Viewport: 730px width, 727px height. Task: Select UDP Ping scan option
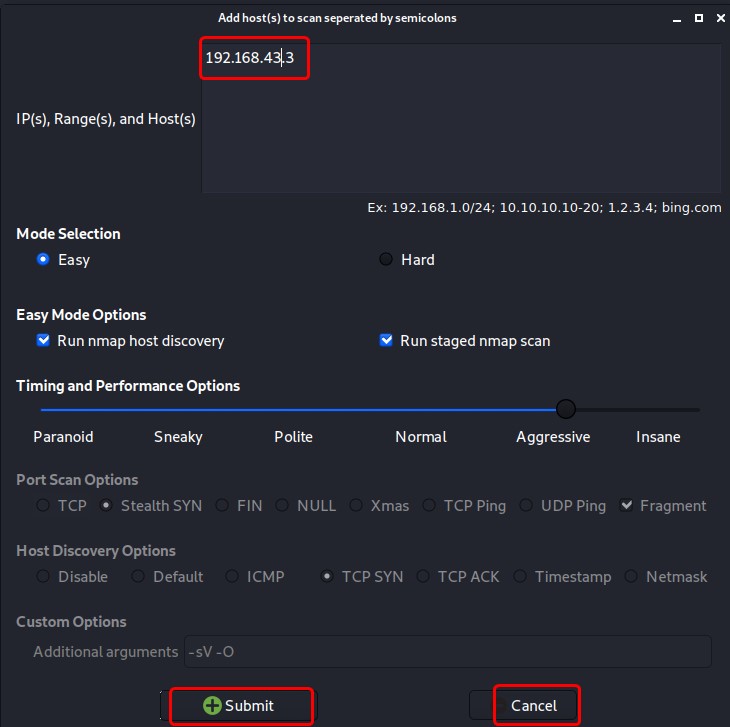click(526, 505)
